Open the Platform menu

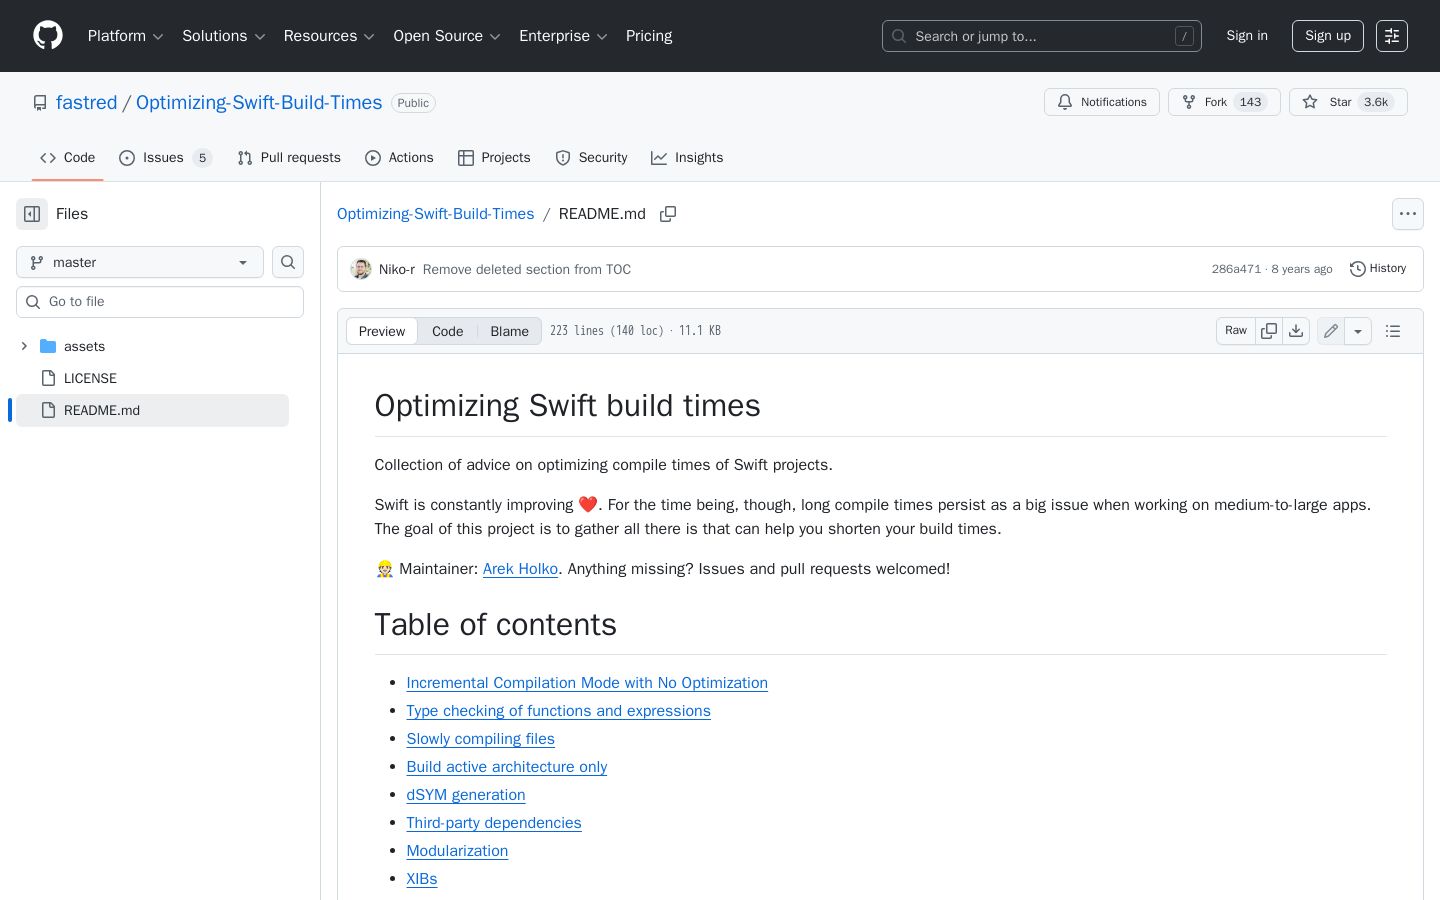click(125, 36)
